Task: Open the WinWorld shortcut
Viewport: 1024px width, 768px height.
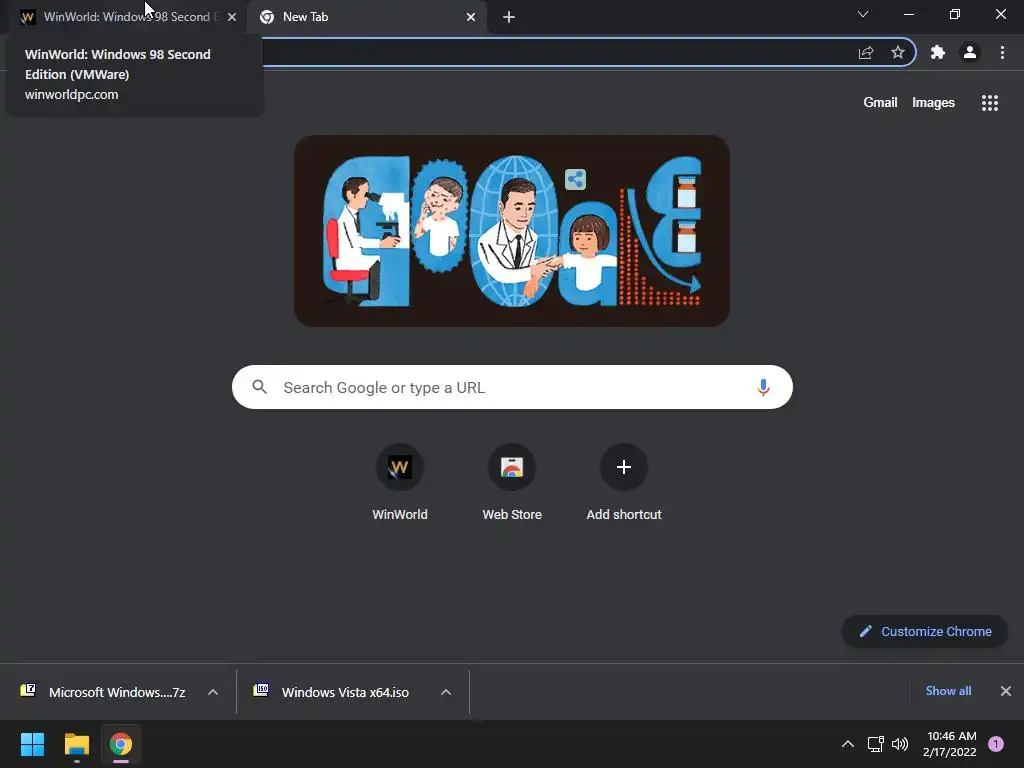Action: tap(400, 483)
